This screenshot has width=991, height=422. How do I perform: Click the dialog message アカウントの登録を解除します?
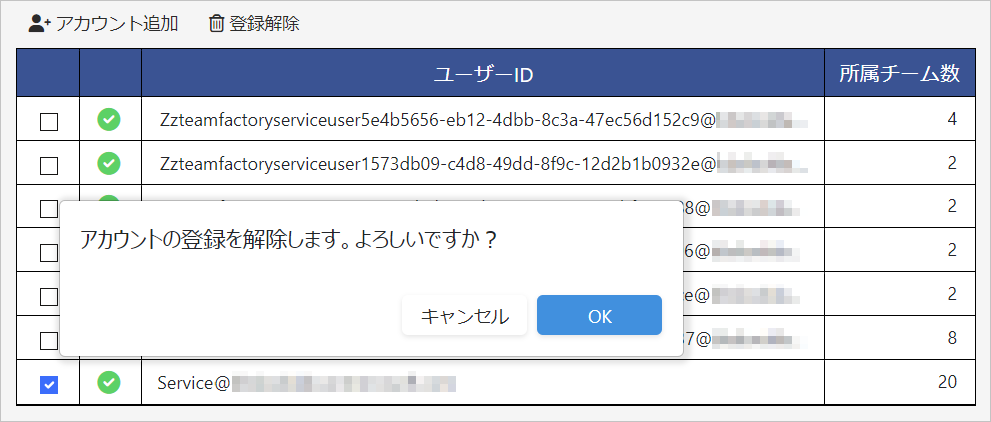click(x=288, y=241)
